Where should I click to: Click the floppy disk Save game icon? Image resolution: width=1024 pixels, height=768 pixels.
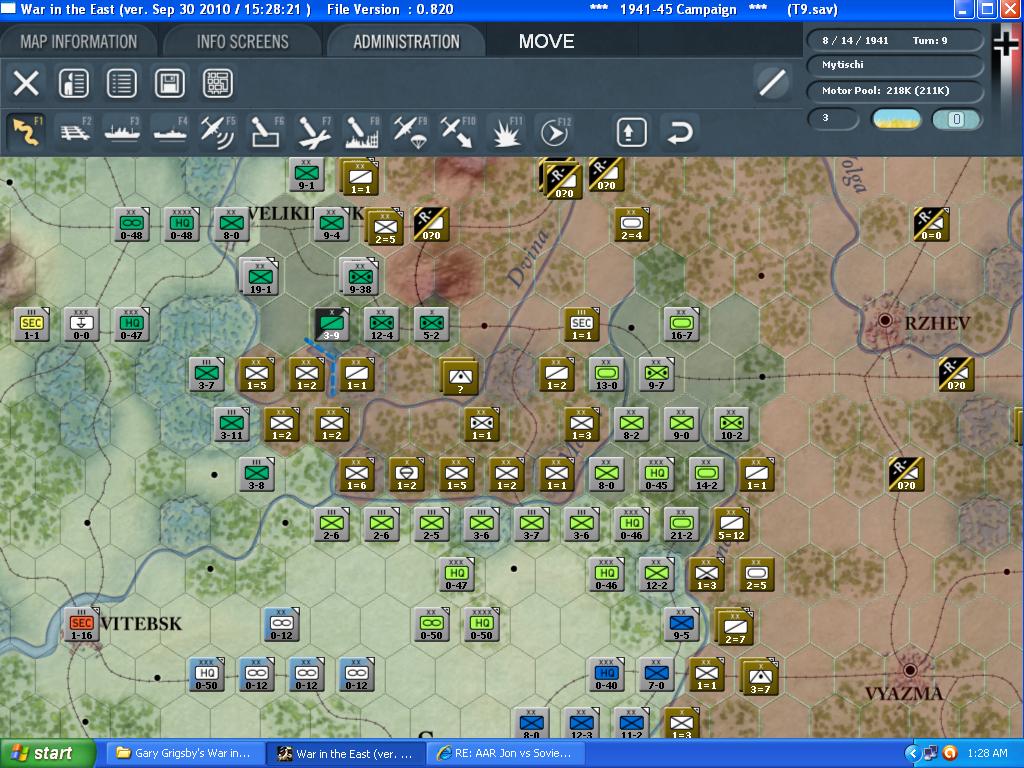170,84
